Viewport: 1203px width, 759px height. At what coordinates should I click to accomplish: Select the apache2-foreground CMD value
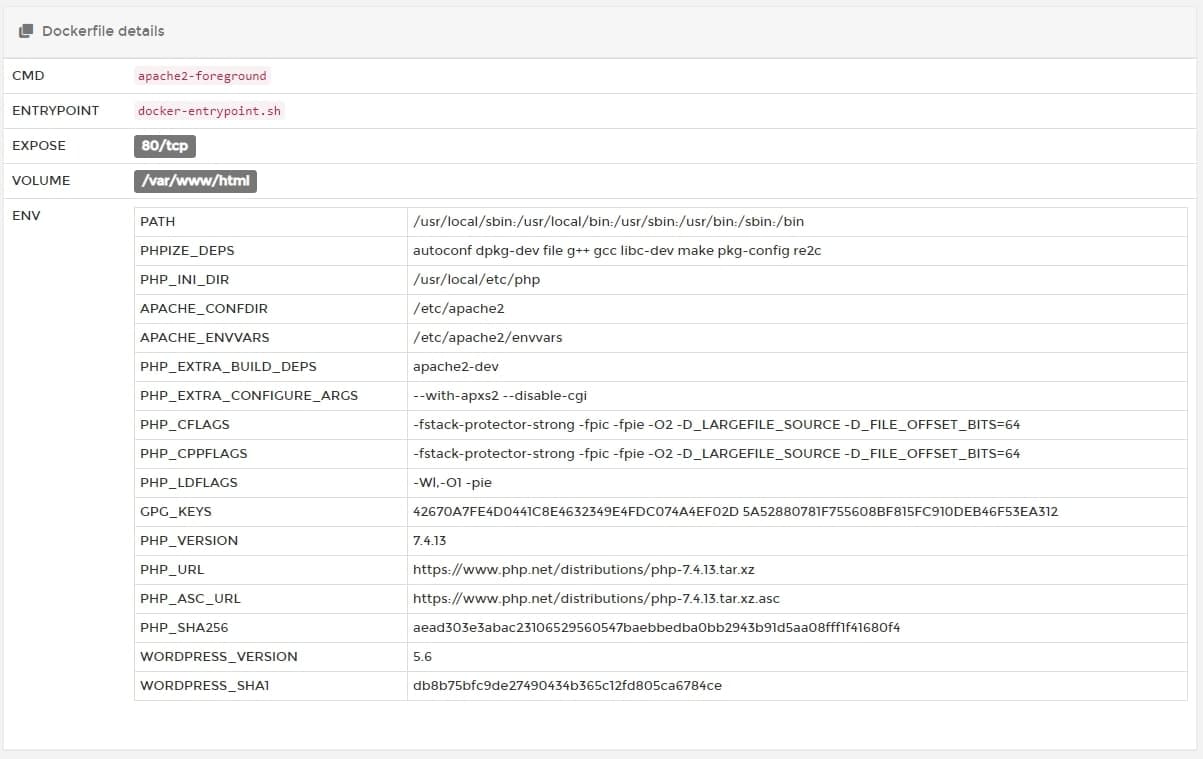coord(202,76)
